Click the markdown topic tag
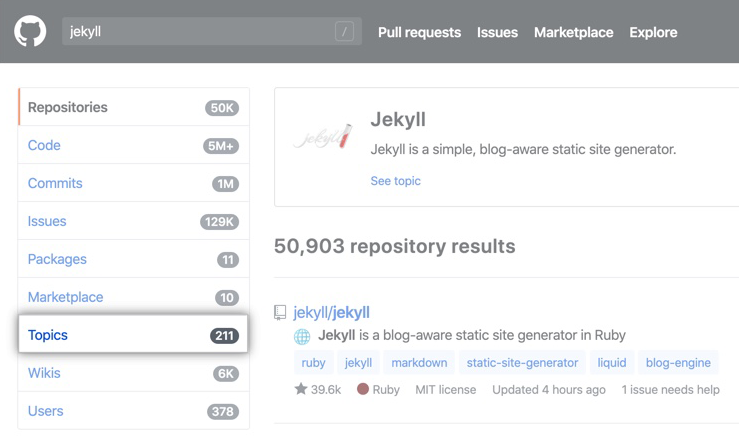Screen dimensions: 739x439 (x=419, y=363)
